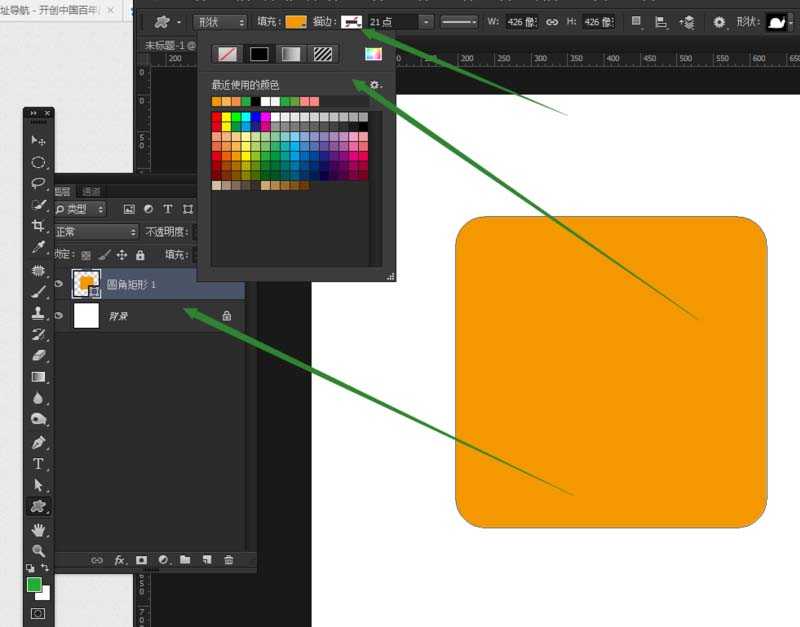
Task: Select the Lasso tool
Action: pyautogui.click(x=38, y=183)
